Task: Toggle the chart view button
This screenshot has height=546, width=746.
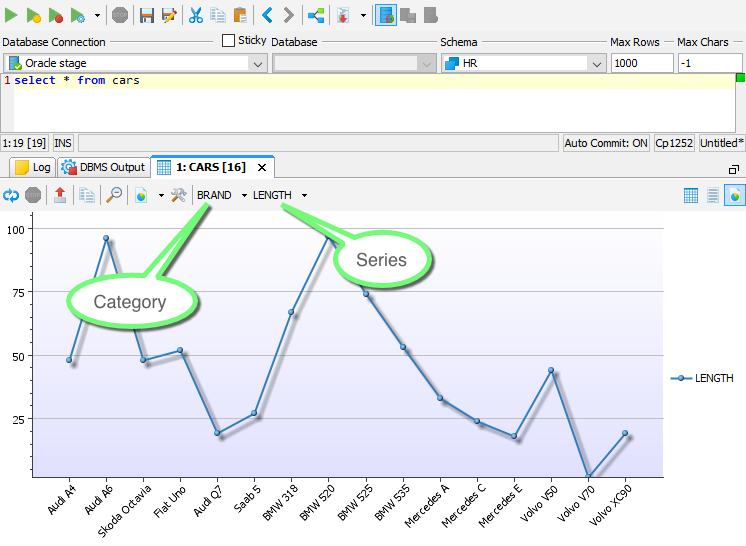Action: [x=734, y=195]
